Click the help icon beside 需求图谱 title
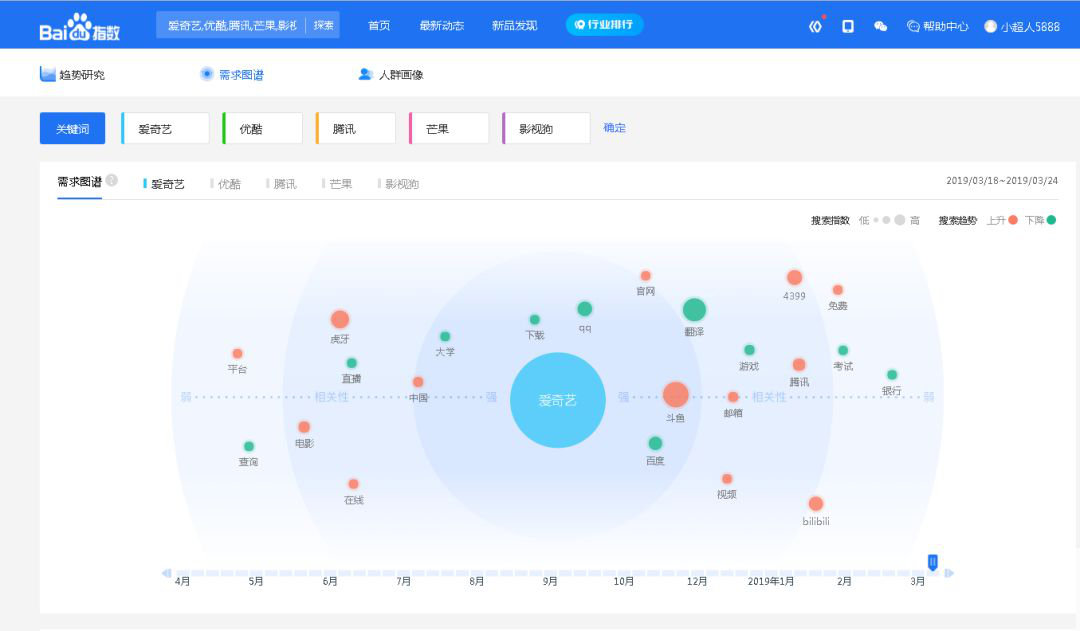 click(x=112, y=180)
